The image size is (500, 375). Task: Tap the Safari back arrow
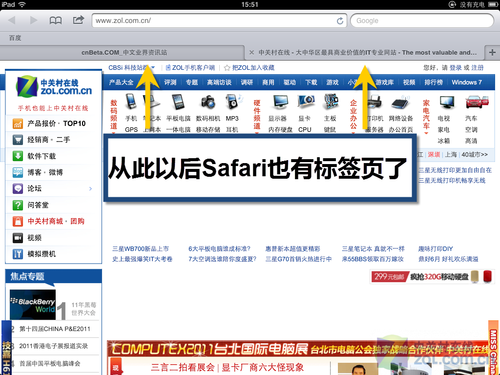click(12, 20)
